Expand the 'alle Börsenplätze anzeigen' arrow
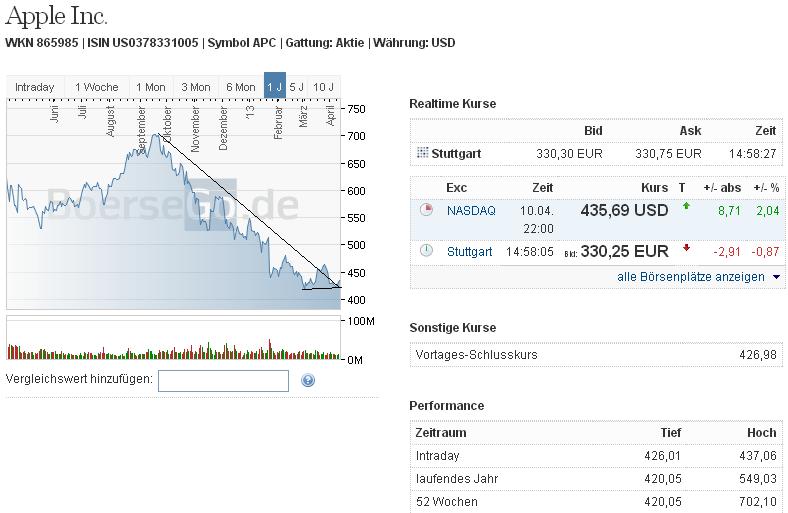This screenshot has height=513, width=788. point(777,277)
